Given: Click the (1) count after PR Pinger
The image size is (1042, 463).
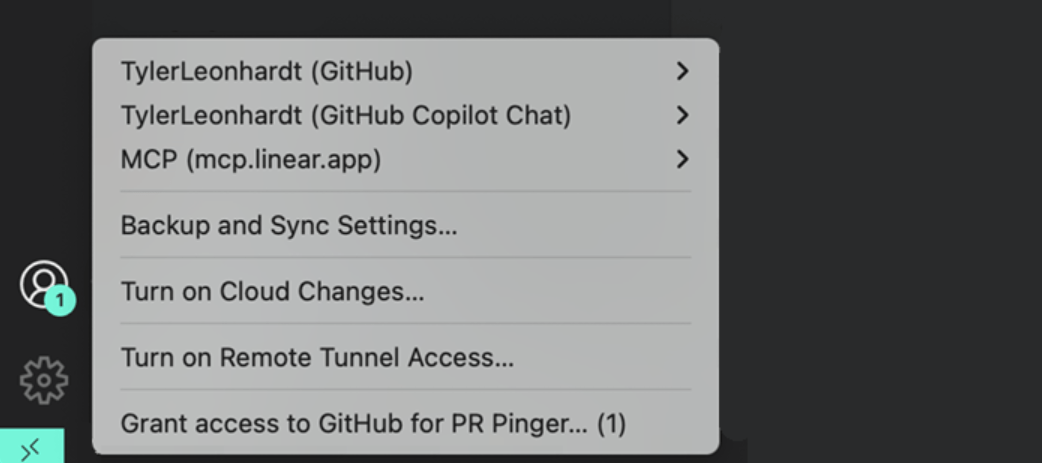Looking at the screenshot, I should coord(611,424).
